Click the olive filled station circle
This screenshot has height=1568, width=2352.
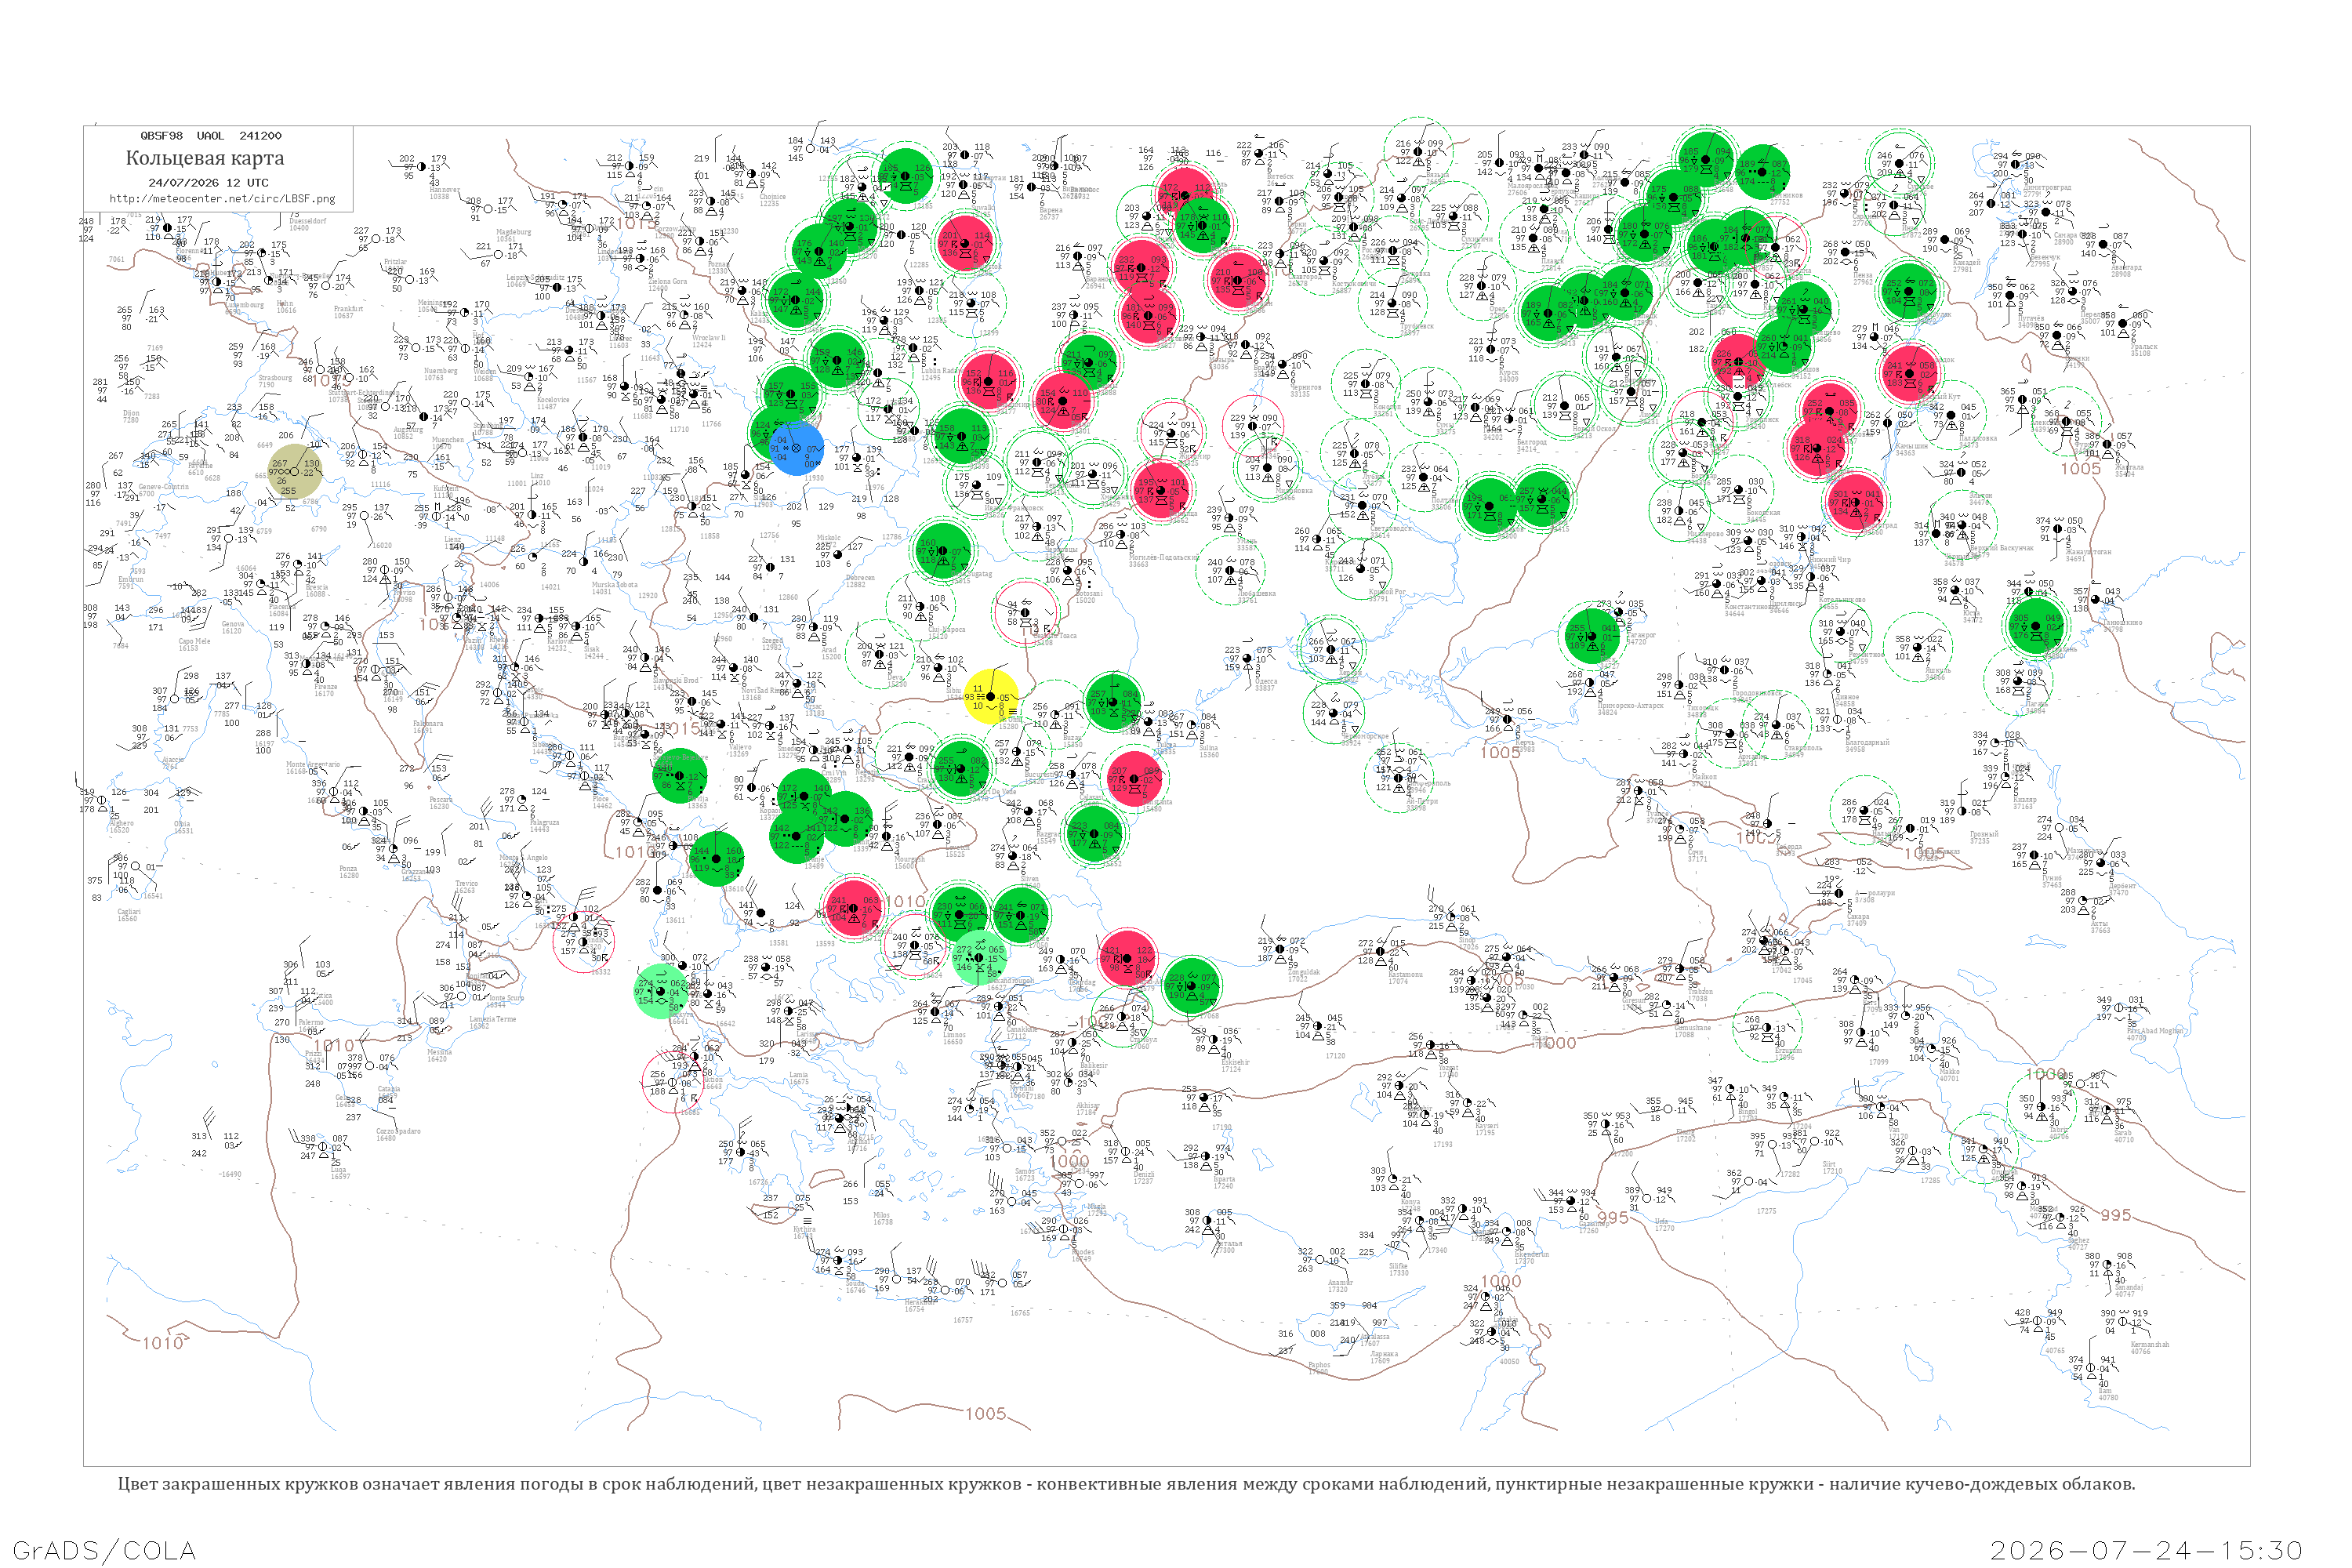[x=295, y=471]
